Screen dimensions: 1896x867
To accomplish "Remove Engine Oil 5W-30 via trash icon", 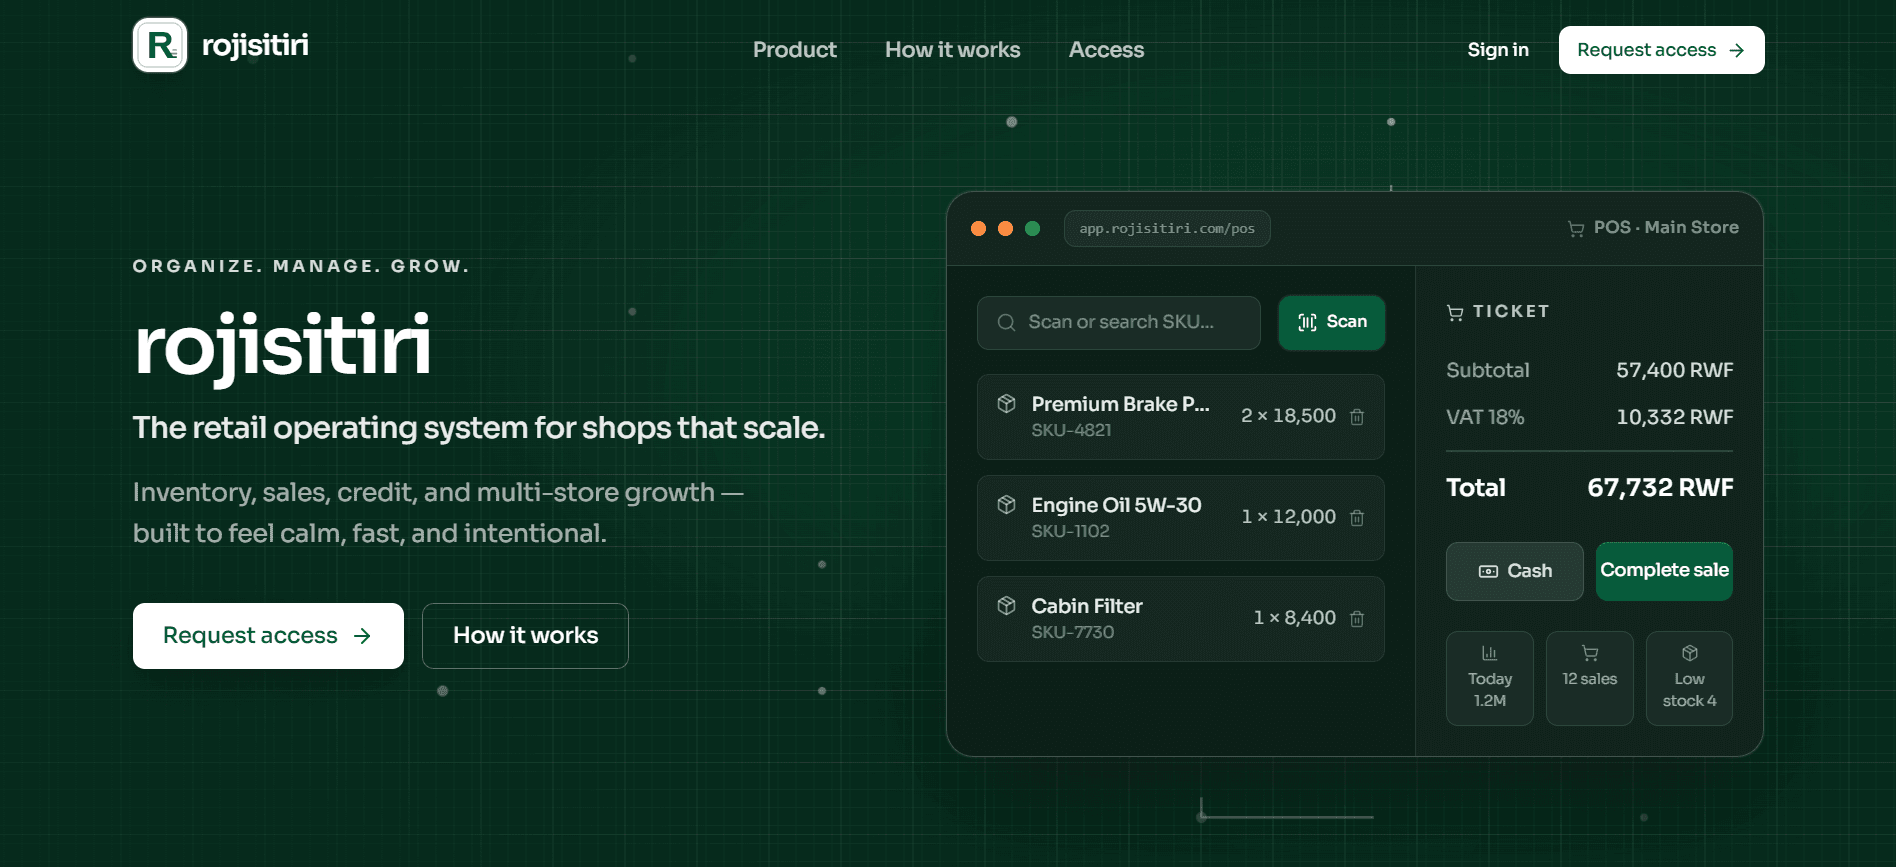I will tap(1357, 518).
